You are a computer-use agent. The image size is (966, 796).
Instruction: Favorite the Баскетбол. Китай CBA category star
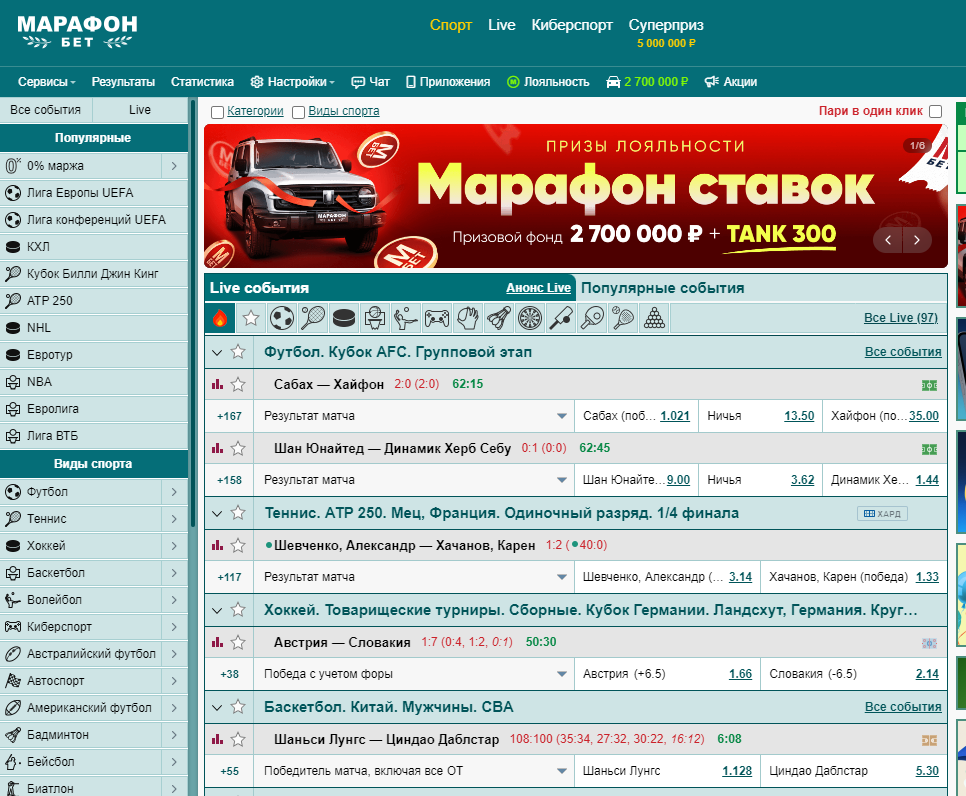[x=238, y=707]
